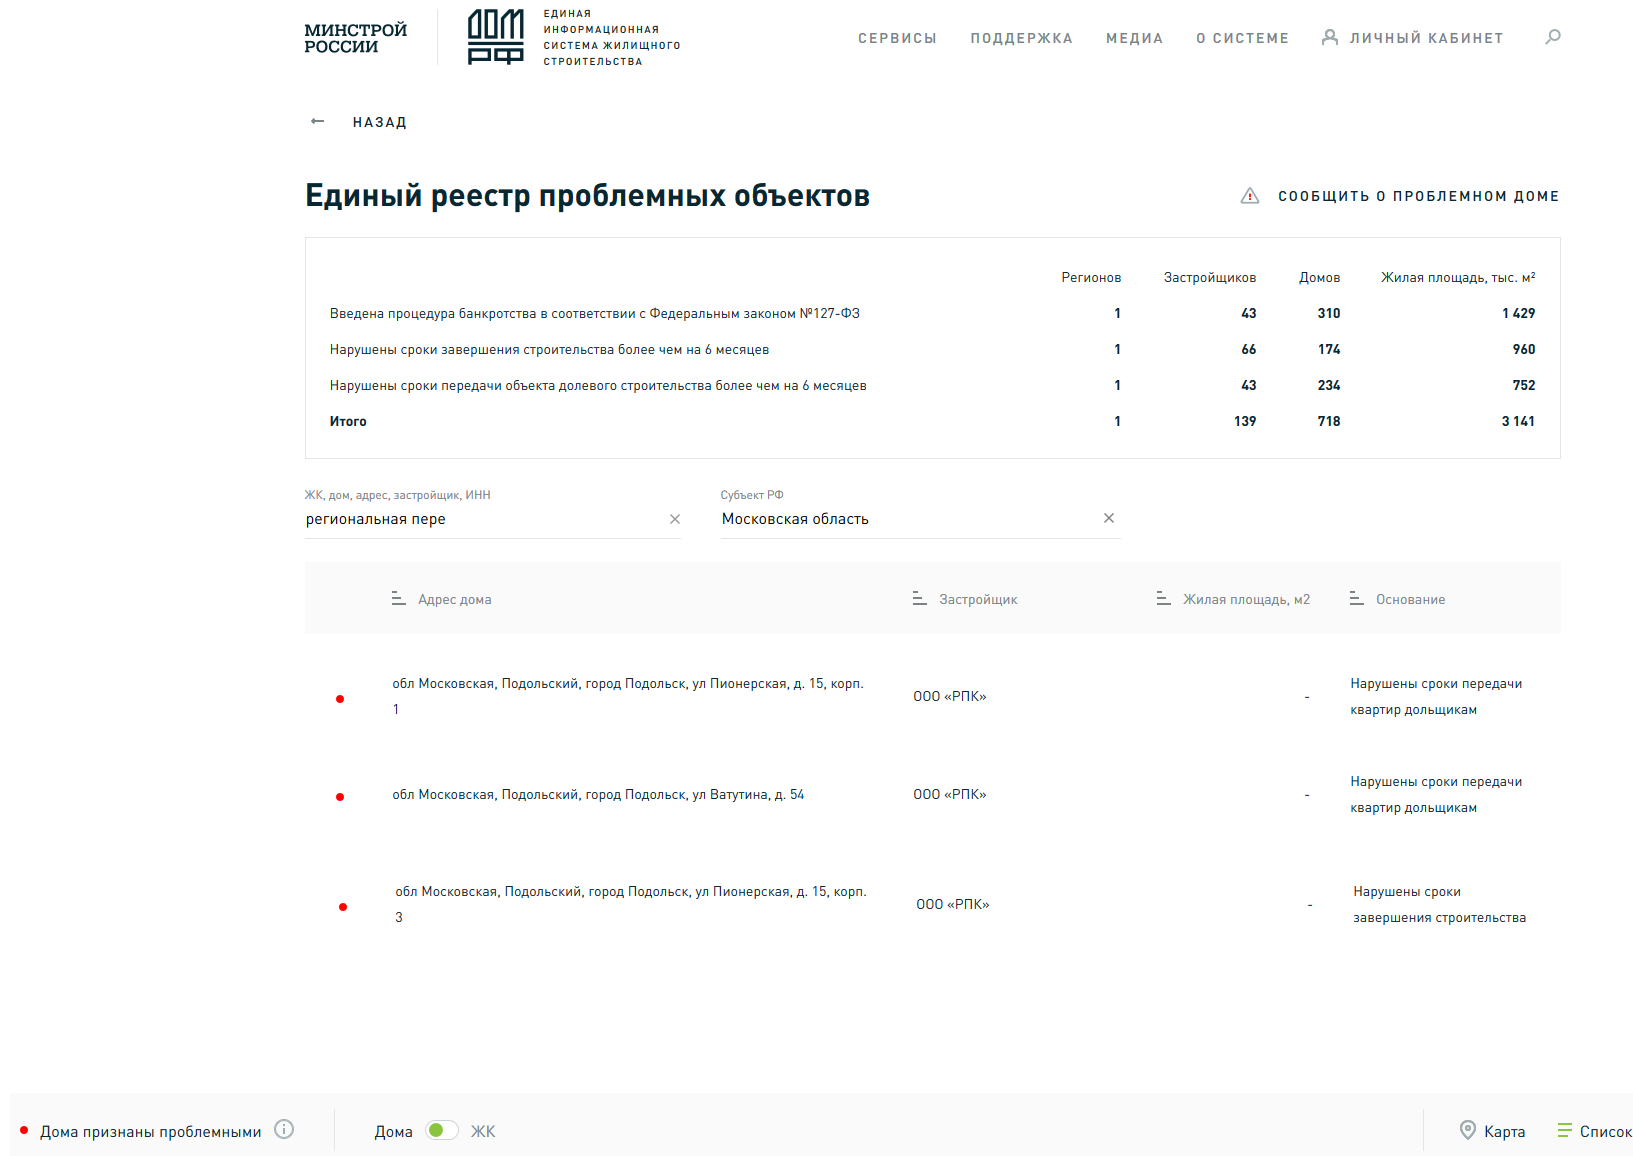
Task: Open the Сервисы menu
Action: click(x=897, y=38)
